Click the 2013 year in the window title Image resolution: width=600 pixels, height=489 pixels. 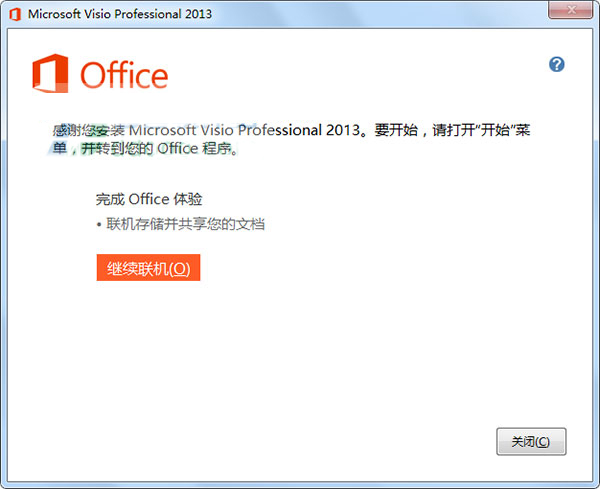tap(198, 14)
